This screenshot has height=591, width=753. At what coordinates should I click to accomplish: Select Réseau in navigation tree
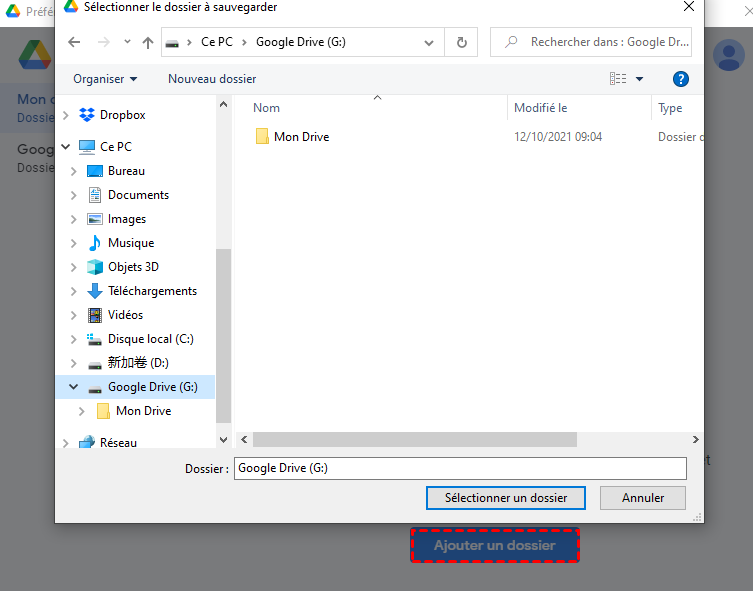point(118,442)
